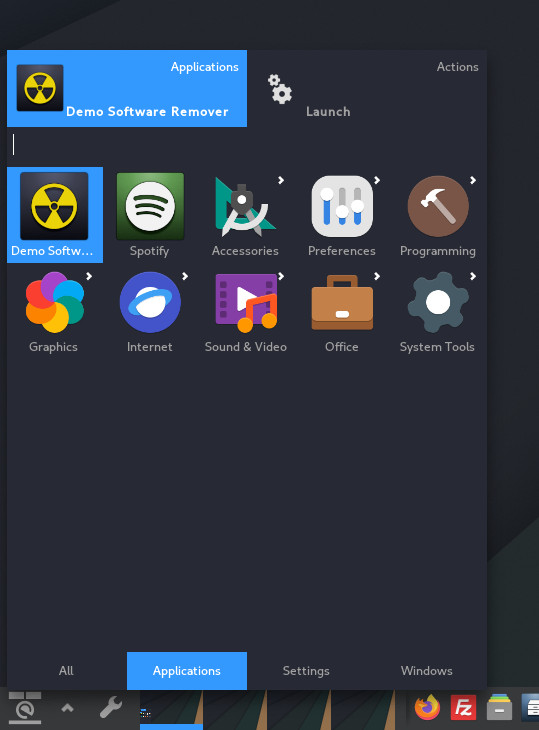The height and width of the screenshot is (730, 539).
Task: Expand the Internet submenu arrow
Action: [x=185, y=277]
